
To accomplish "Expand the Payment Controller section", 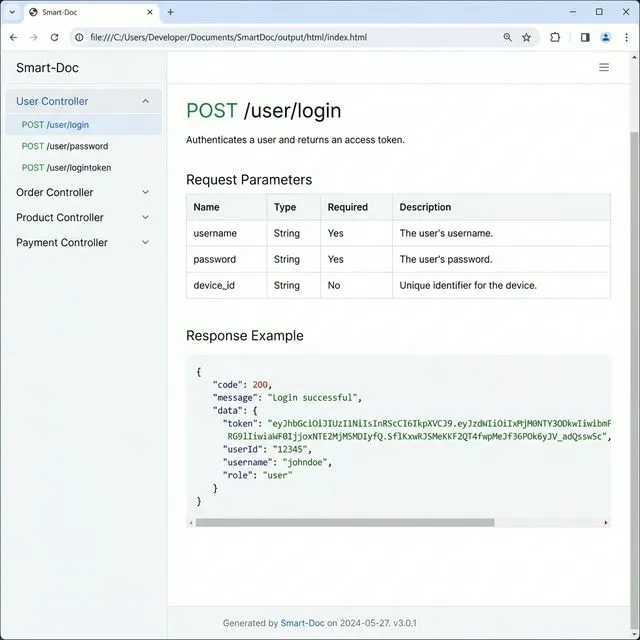I will (x=145, y=242).
